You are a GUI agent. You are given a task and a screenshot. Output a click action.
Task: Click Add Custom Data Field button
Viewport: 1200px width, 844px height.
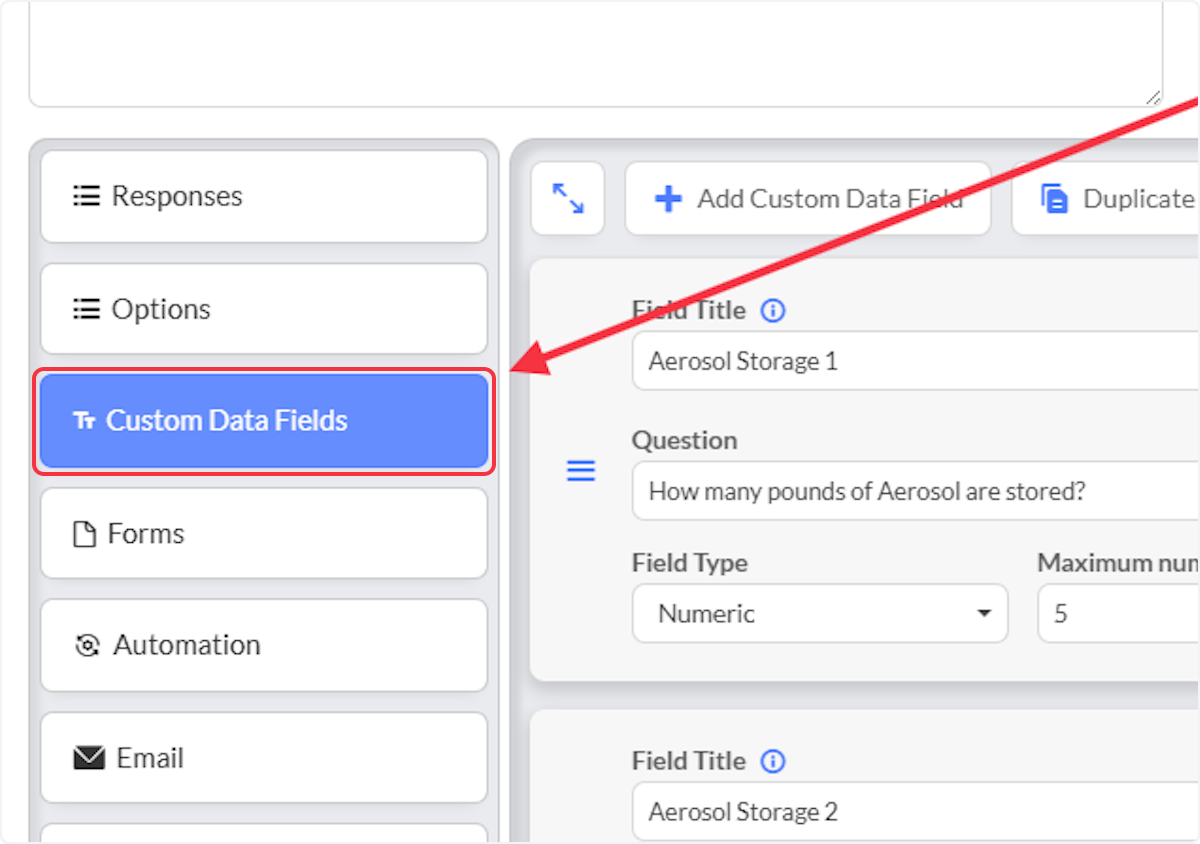[808, 198]
